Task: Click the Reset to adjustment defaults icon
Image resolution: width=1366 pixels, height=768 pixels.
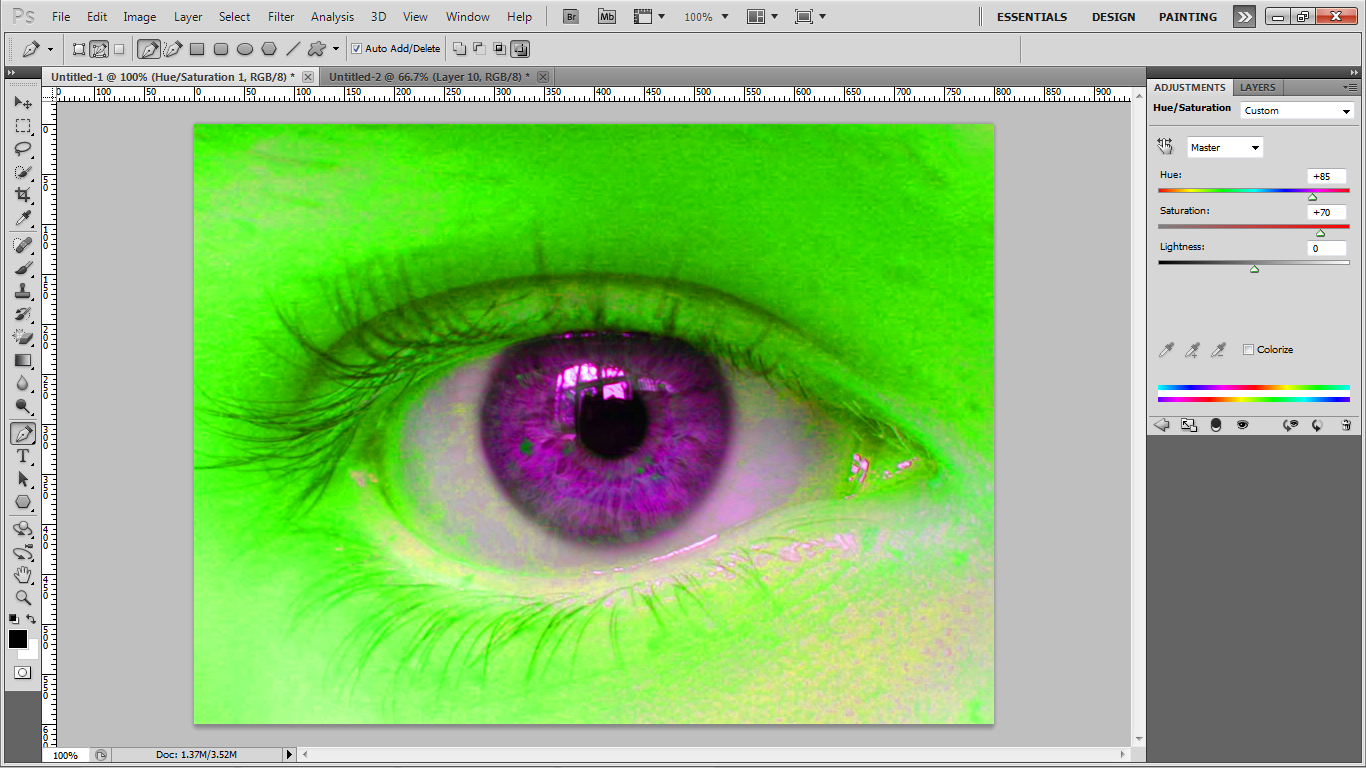Action: 1317,425
